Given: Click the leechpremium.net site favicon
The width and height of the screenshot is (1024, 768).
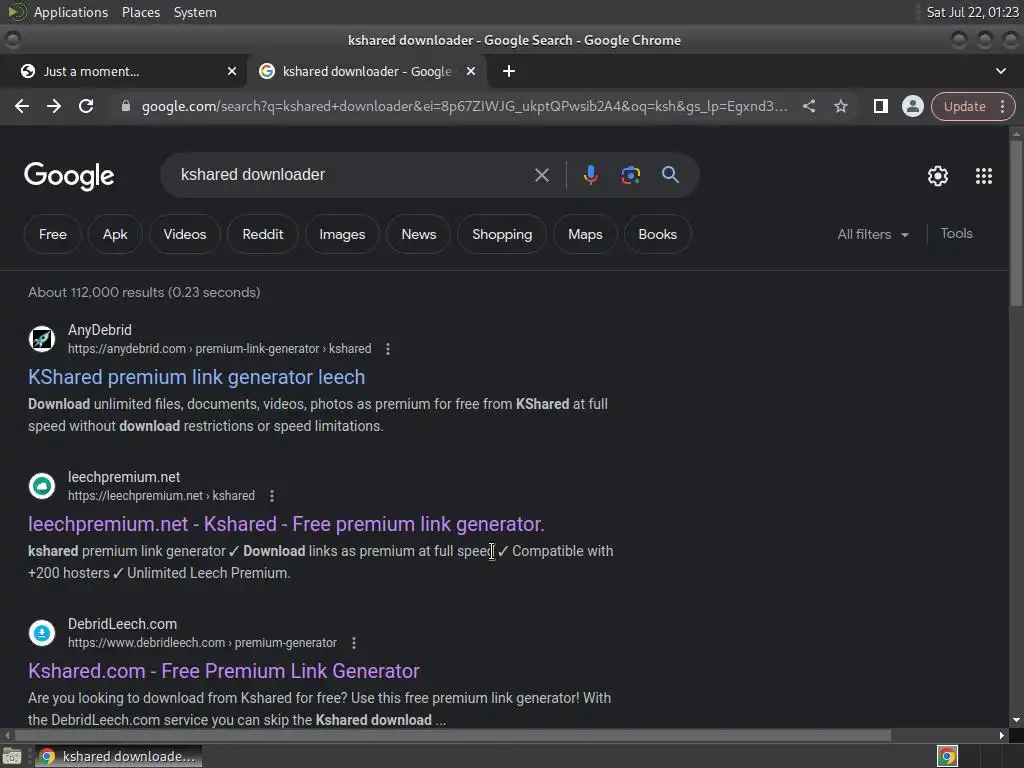Looking at the screenshot, I should (x=42, y=486).
